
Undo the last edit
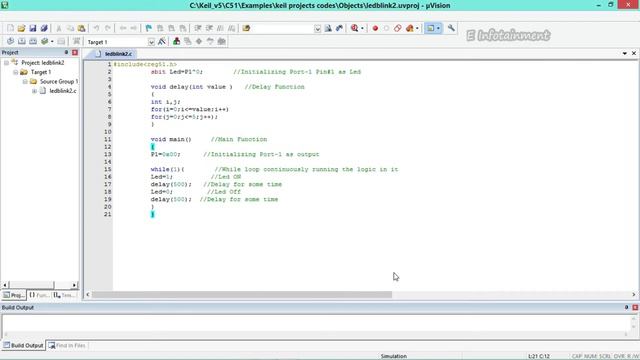(x=96, y=28)
